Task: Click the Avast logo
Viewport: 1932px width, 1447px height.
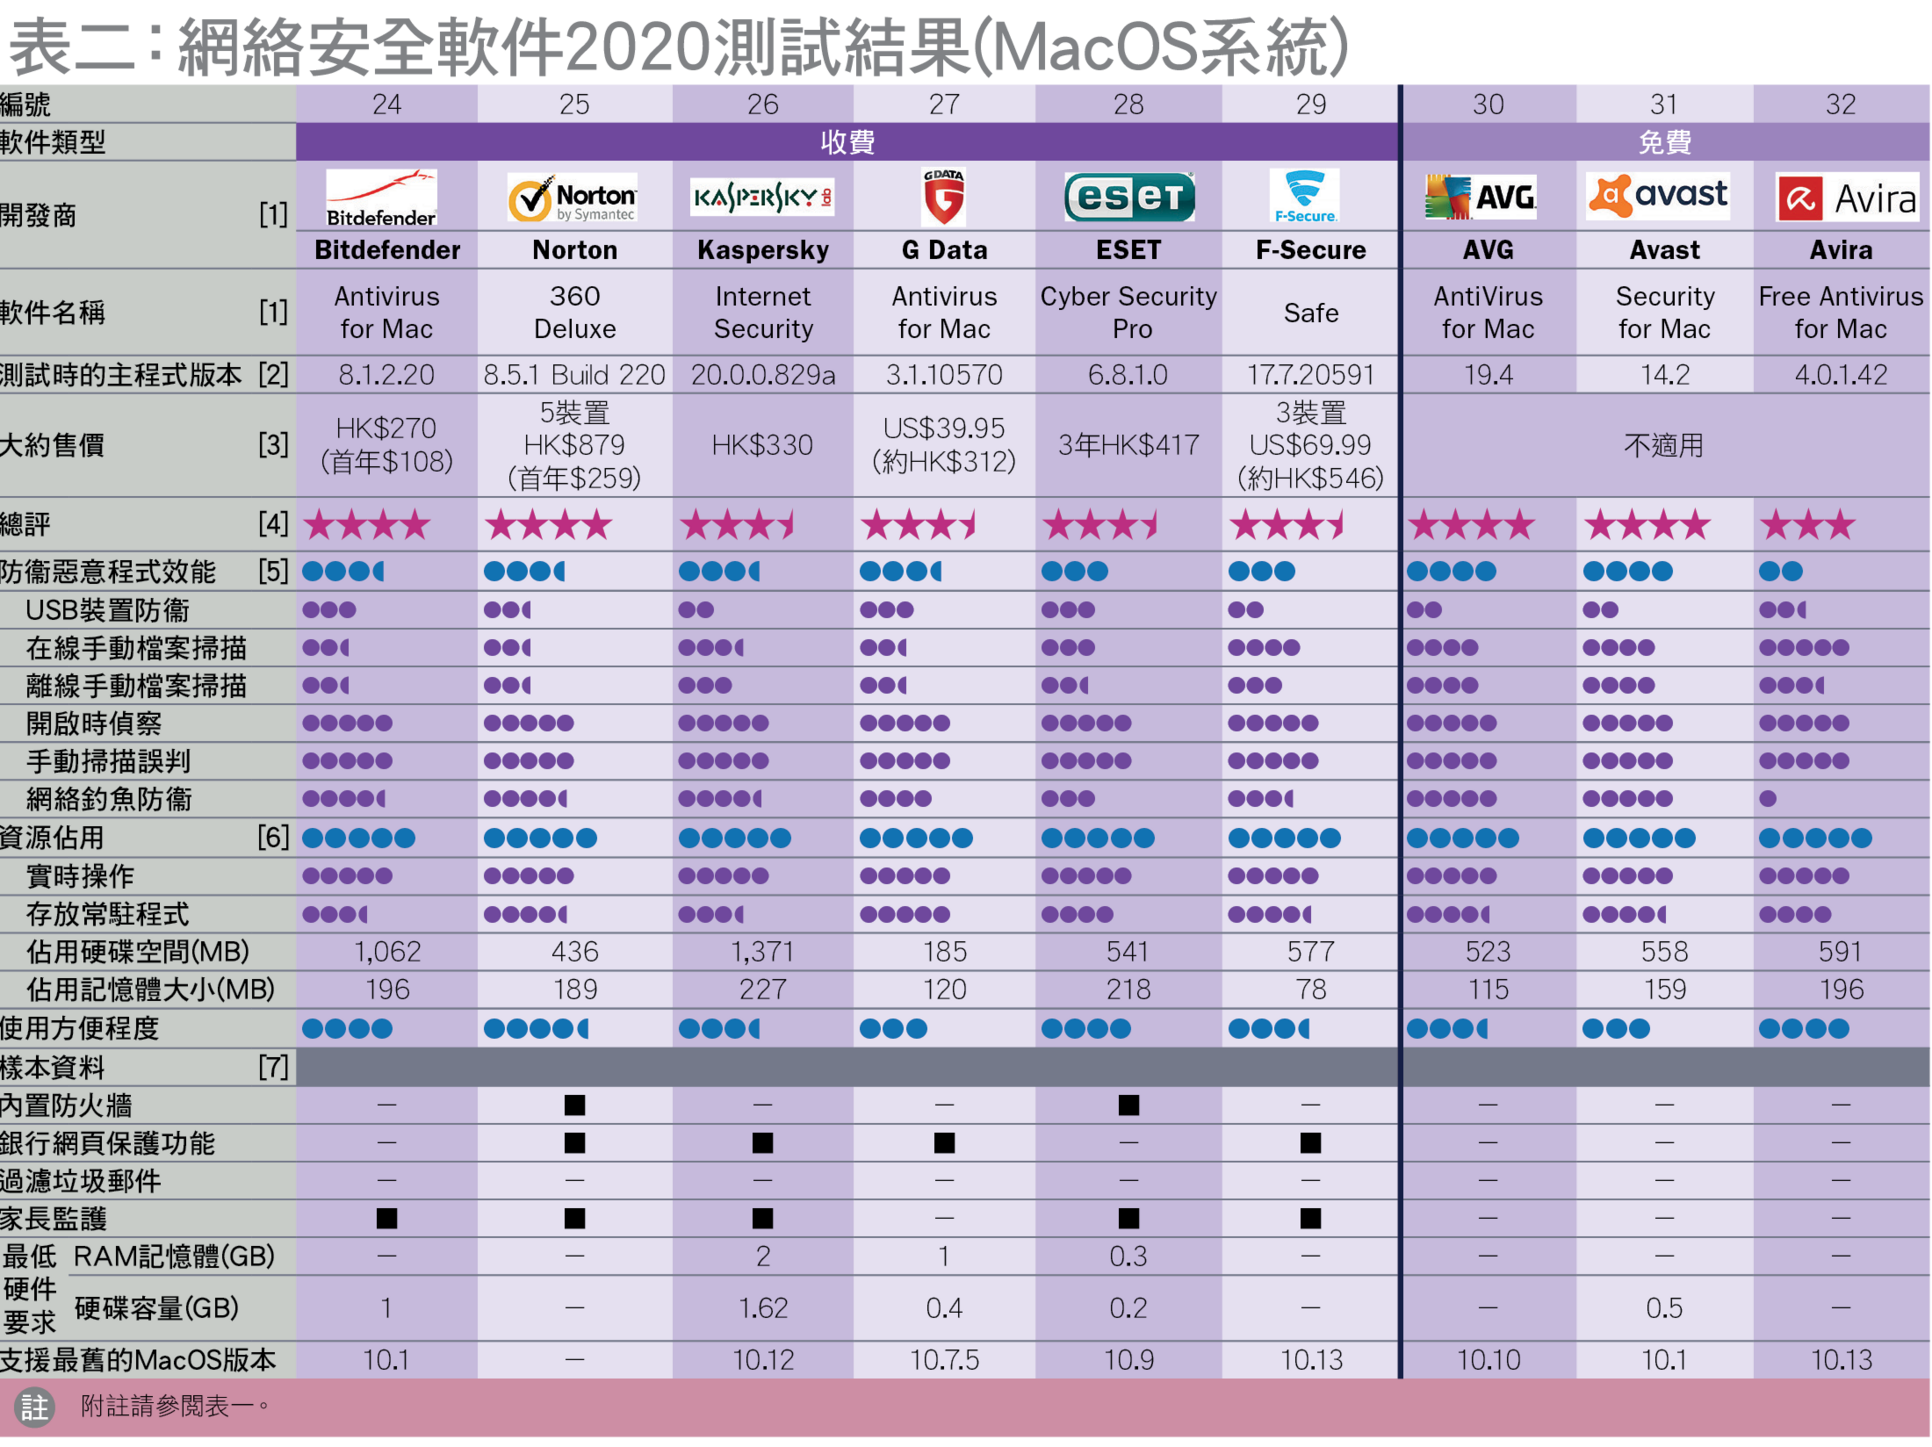Action: click(x=1658, y=195)
